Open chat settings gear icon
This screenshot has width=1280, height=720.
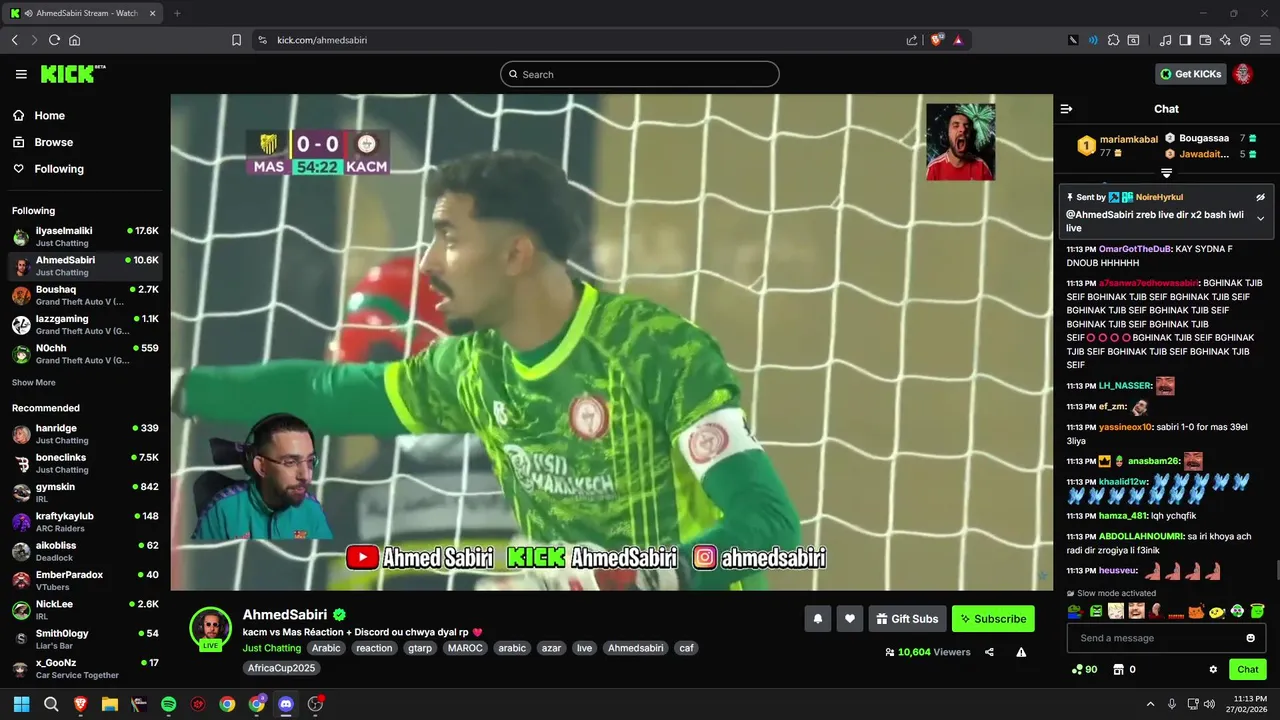pos(1213,670)
